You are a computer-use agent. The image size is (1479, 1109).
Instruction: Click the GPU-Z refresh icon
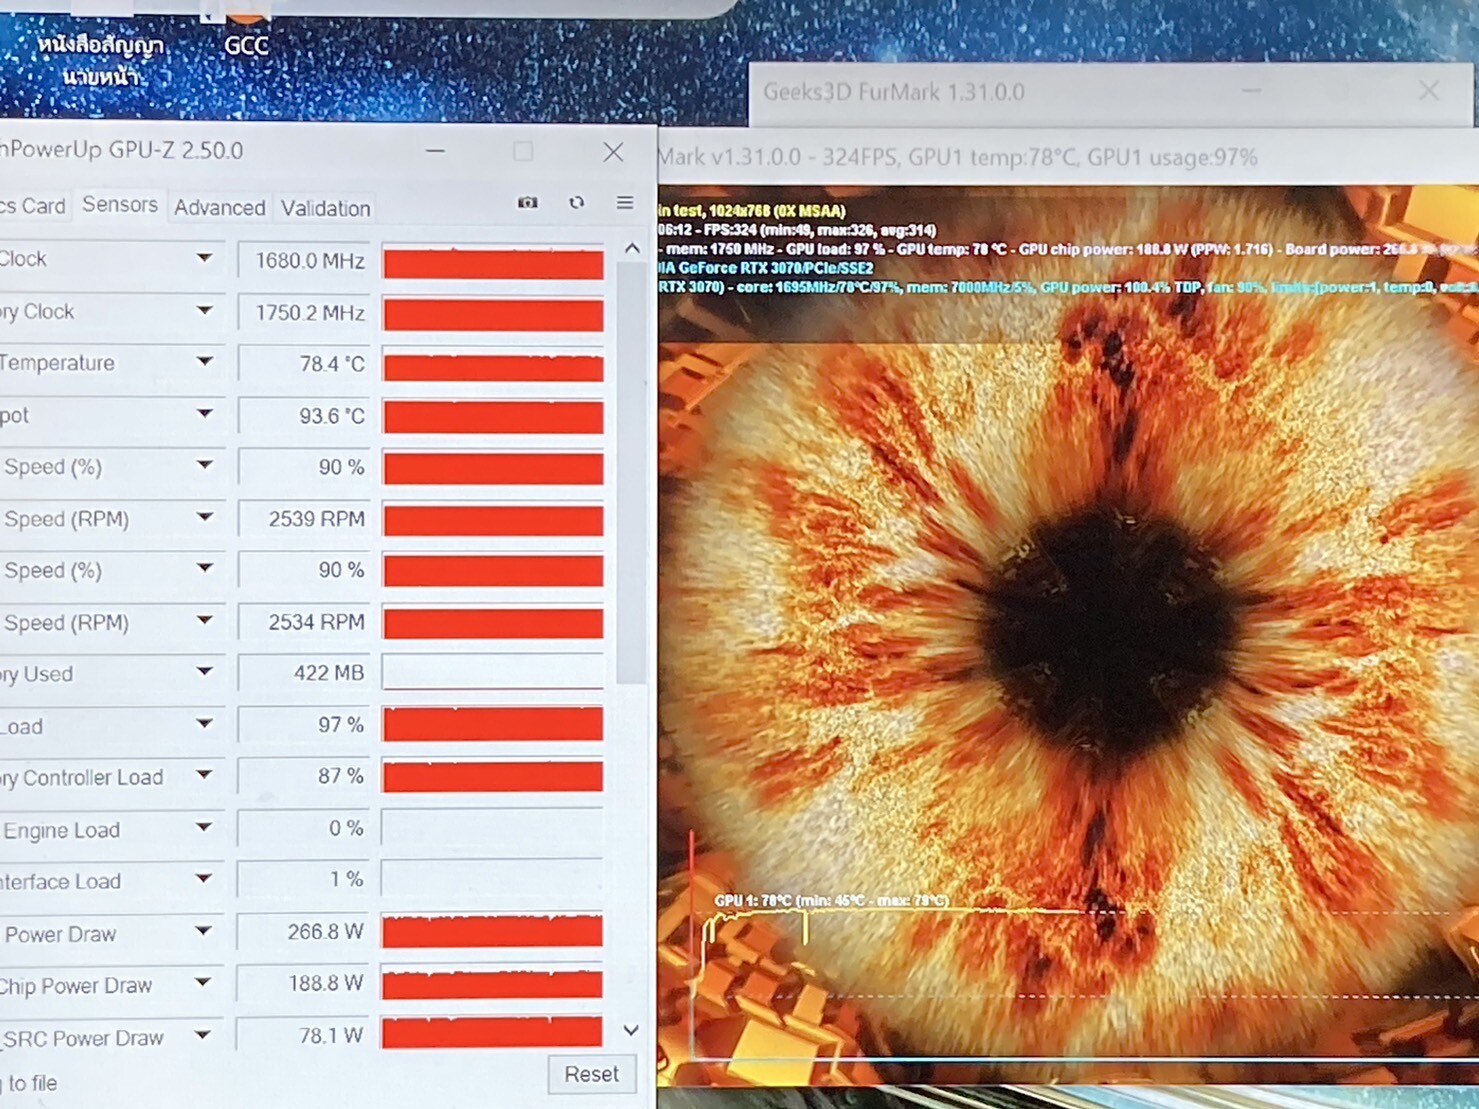pyautogui.click(x=576, y=202)
